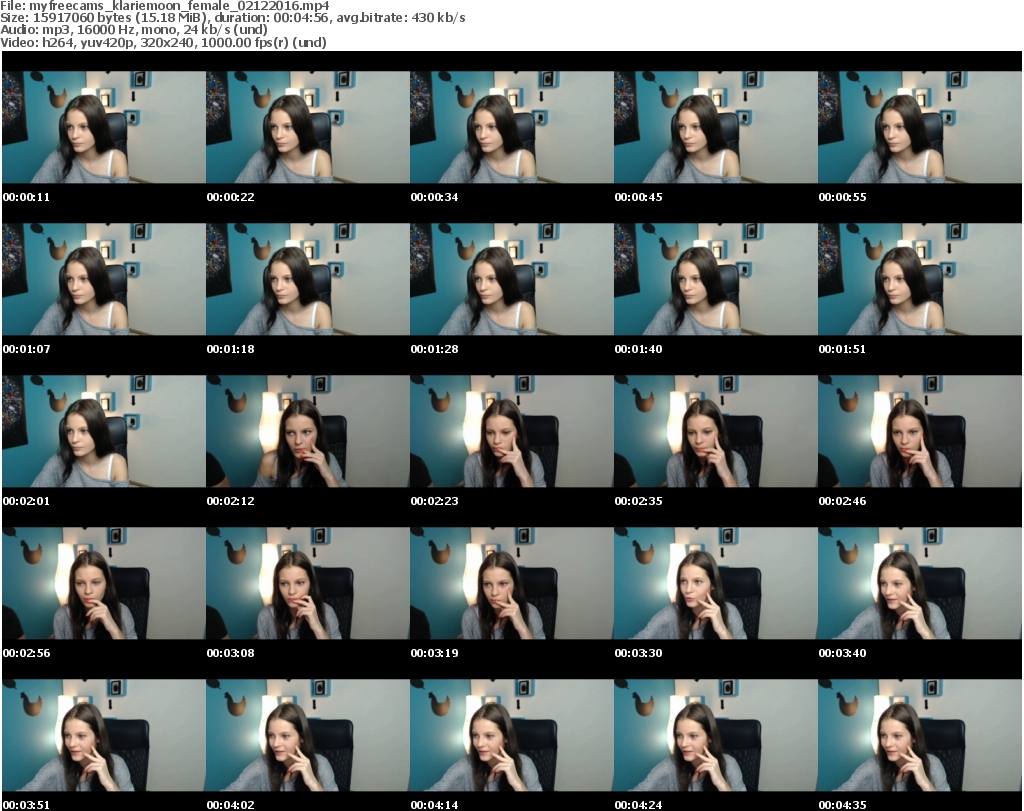Viewport: 1024px width, 811px height.
Task: Open the frame captured at 00:01:28
Action: 511,278
